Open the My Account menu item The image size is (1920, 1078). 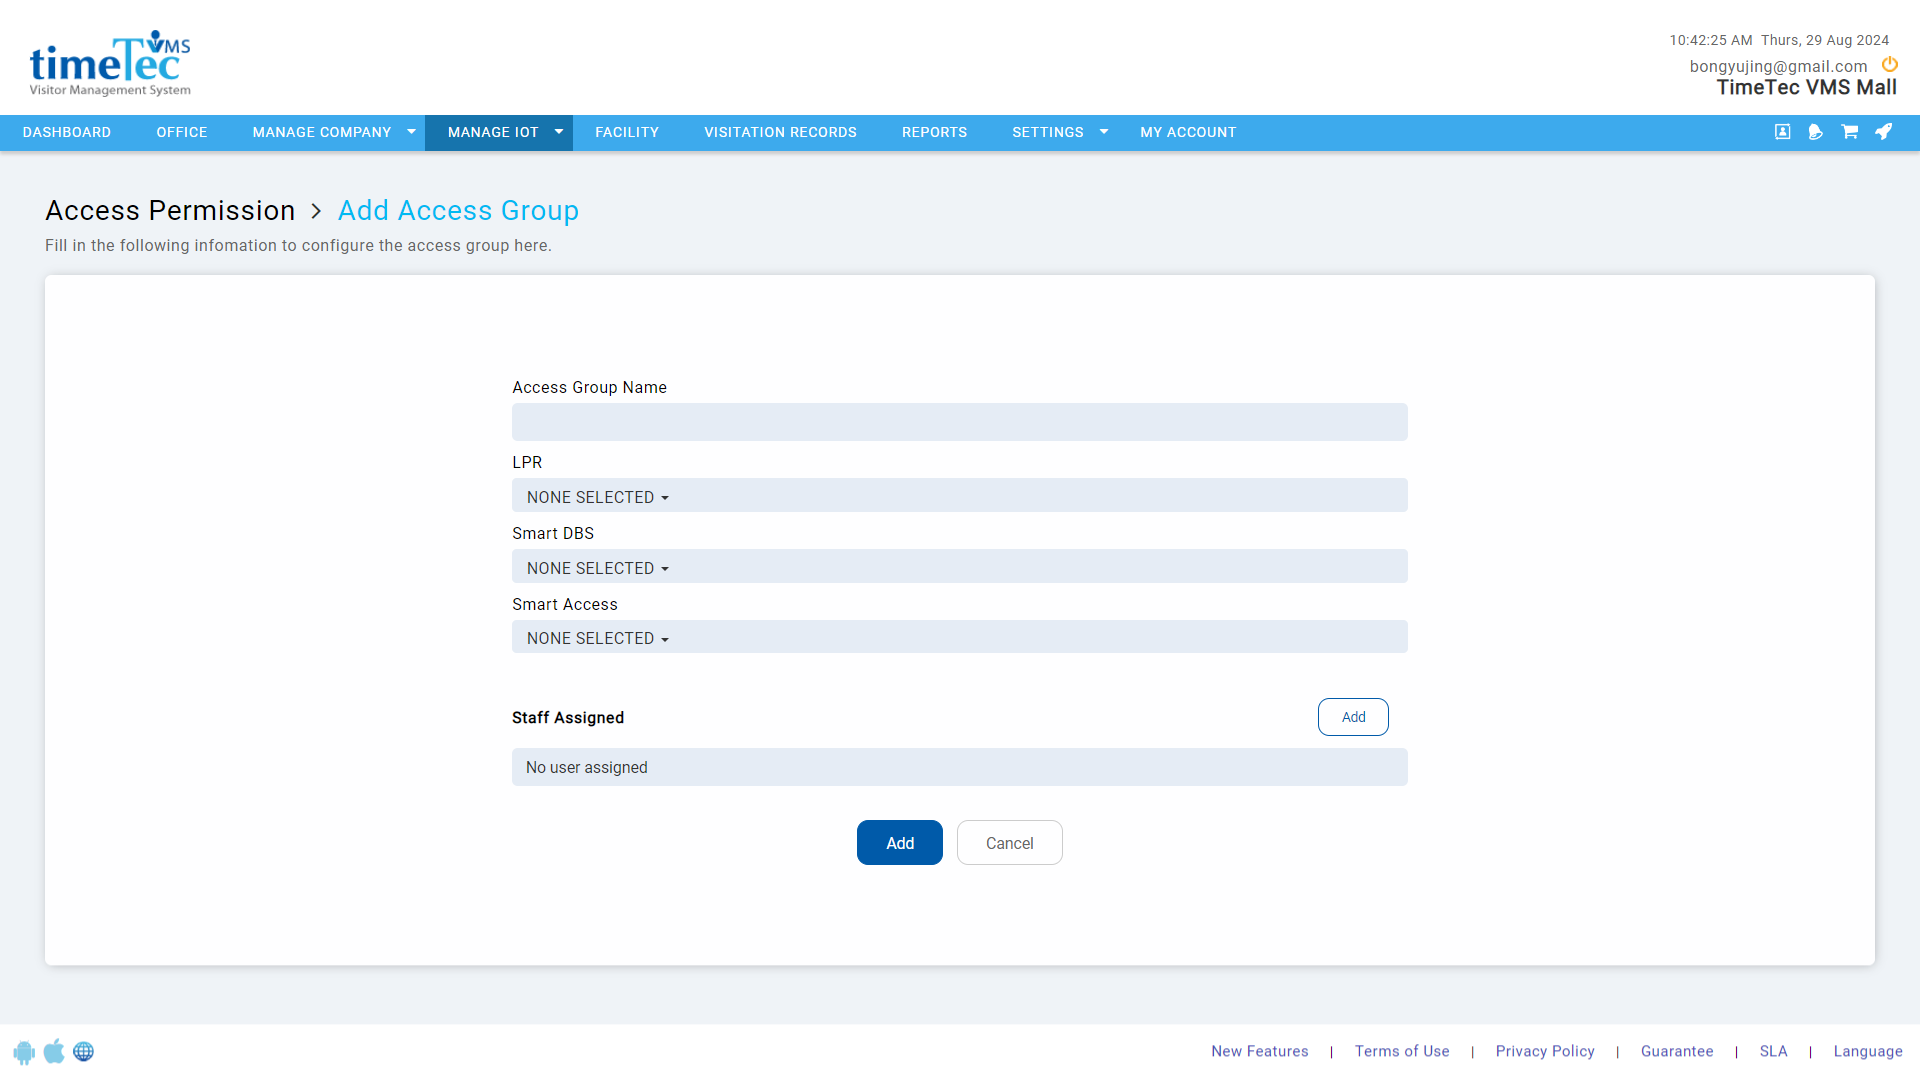(1188, 132)
